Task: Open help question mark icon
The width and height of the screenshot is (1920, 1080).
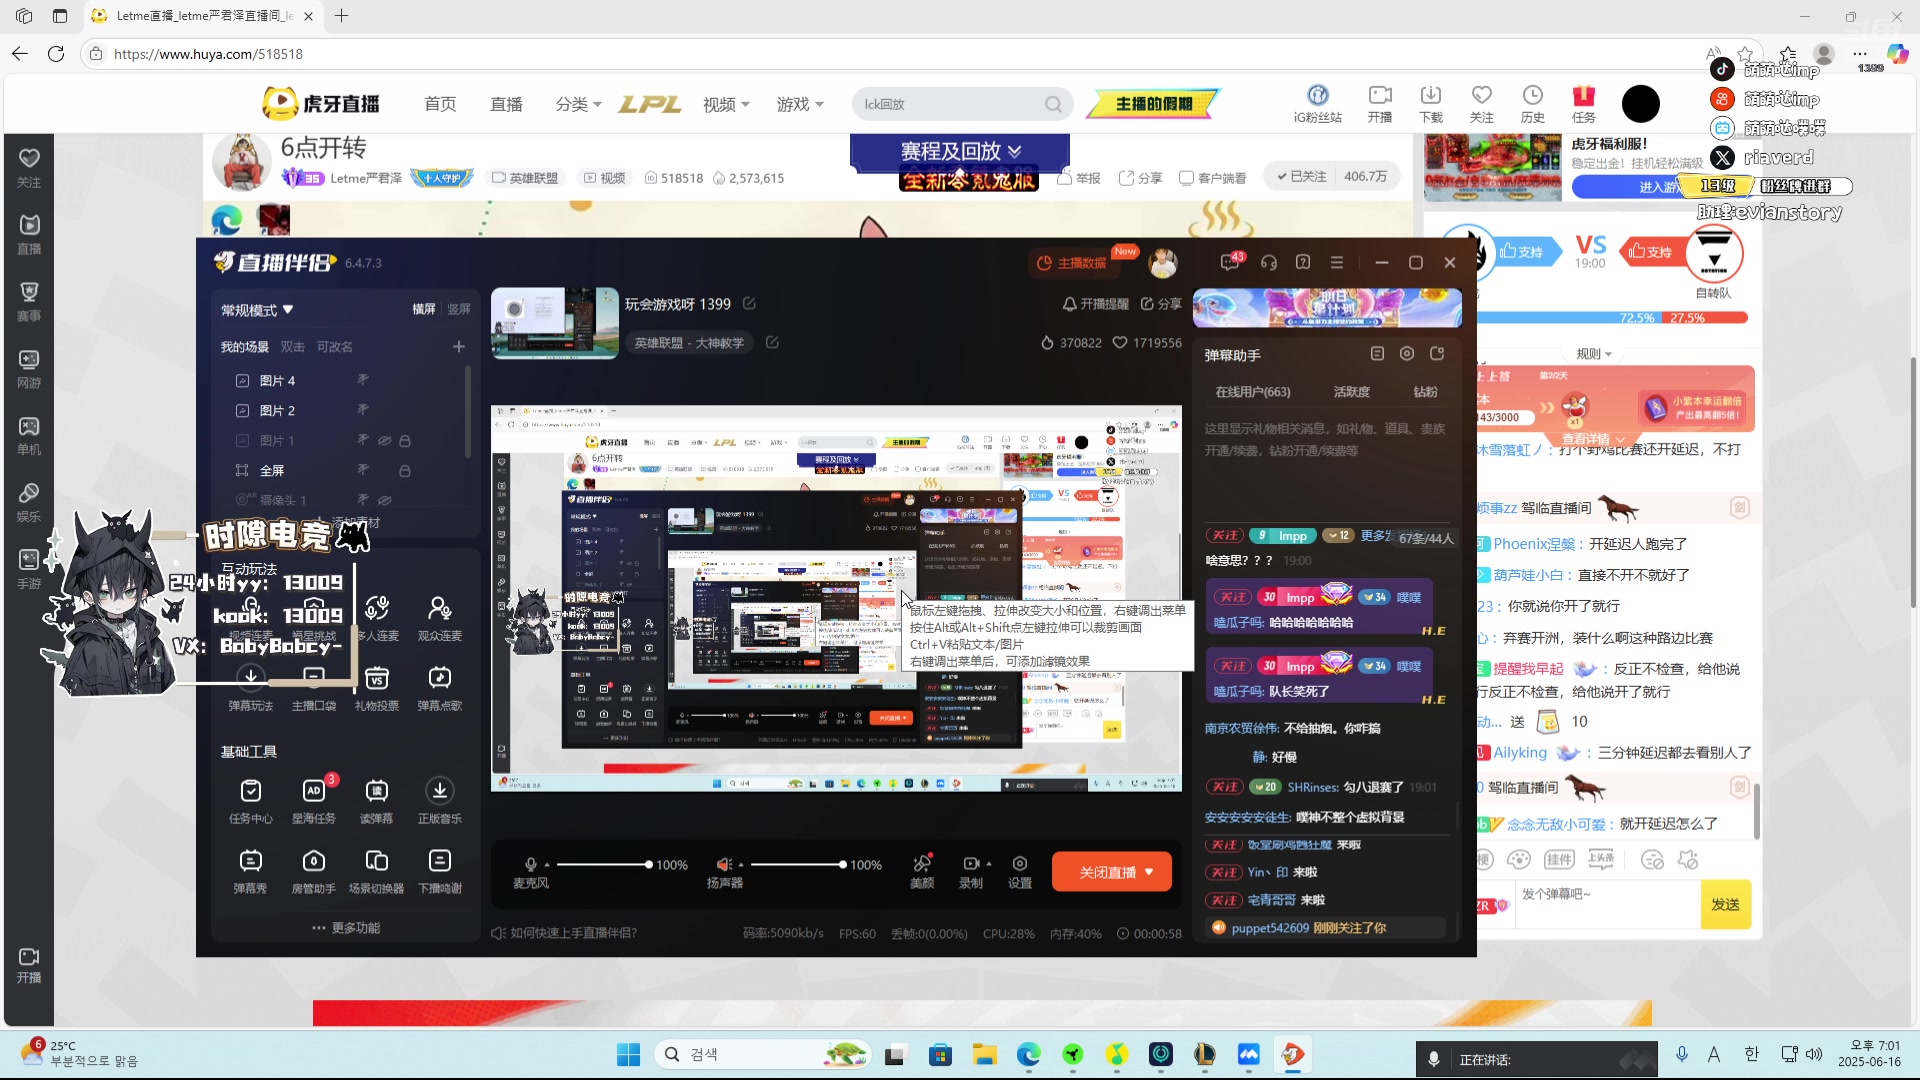Action: [1303, 262]
